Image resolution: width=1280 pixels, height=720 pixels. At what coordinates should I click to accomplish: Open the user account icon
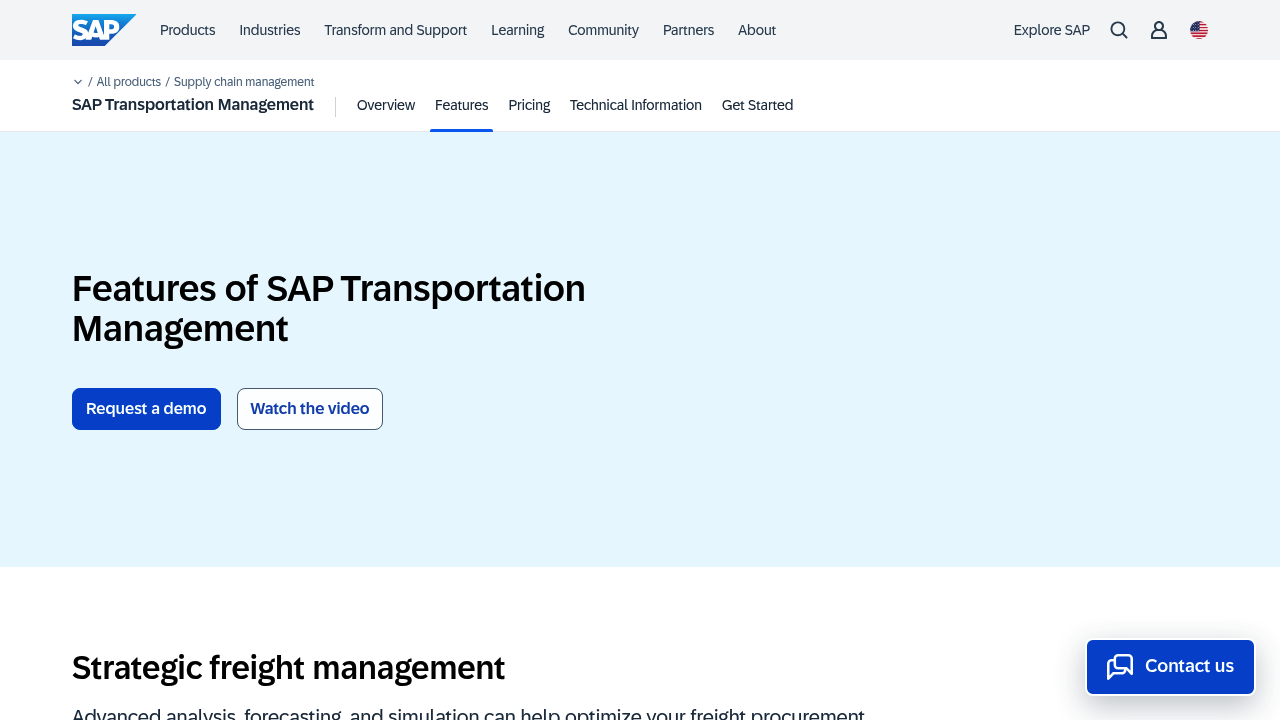pyautogui.click(x=1159, y=30)
